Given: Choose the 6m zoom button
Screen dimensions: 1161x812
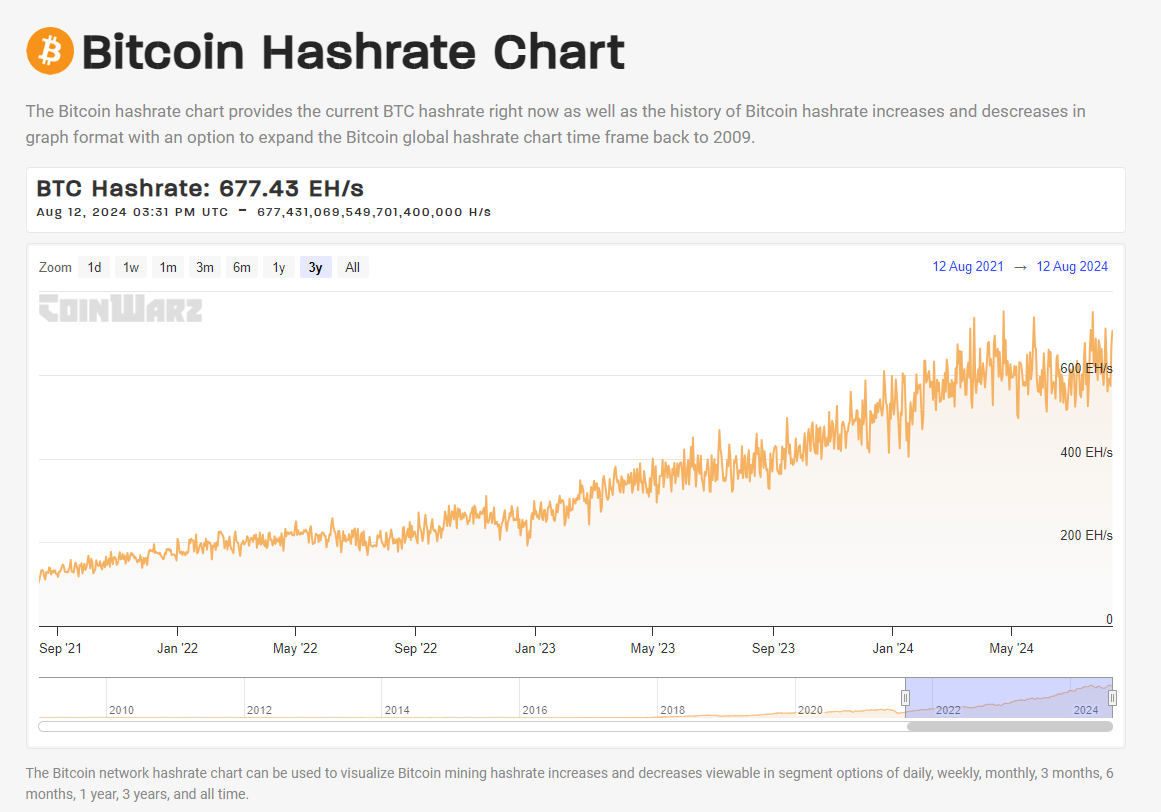Looking at the screenshot, I should [x=242, y=267].
